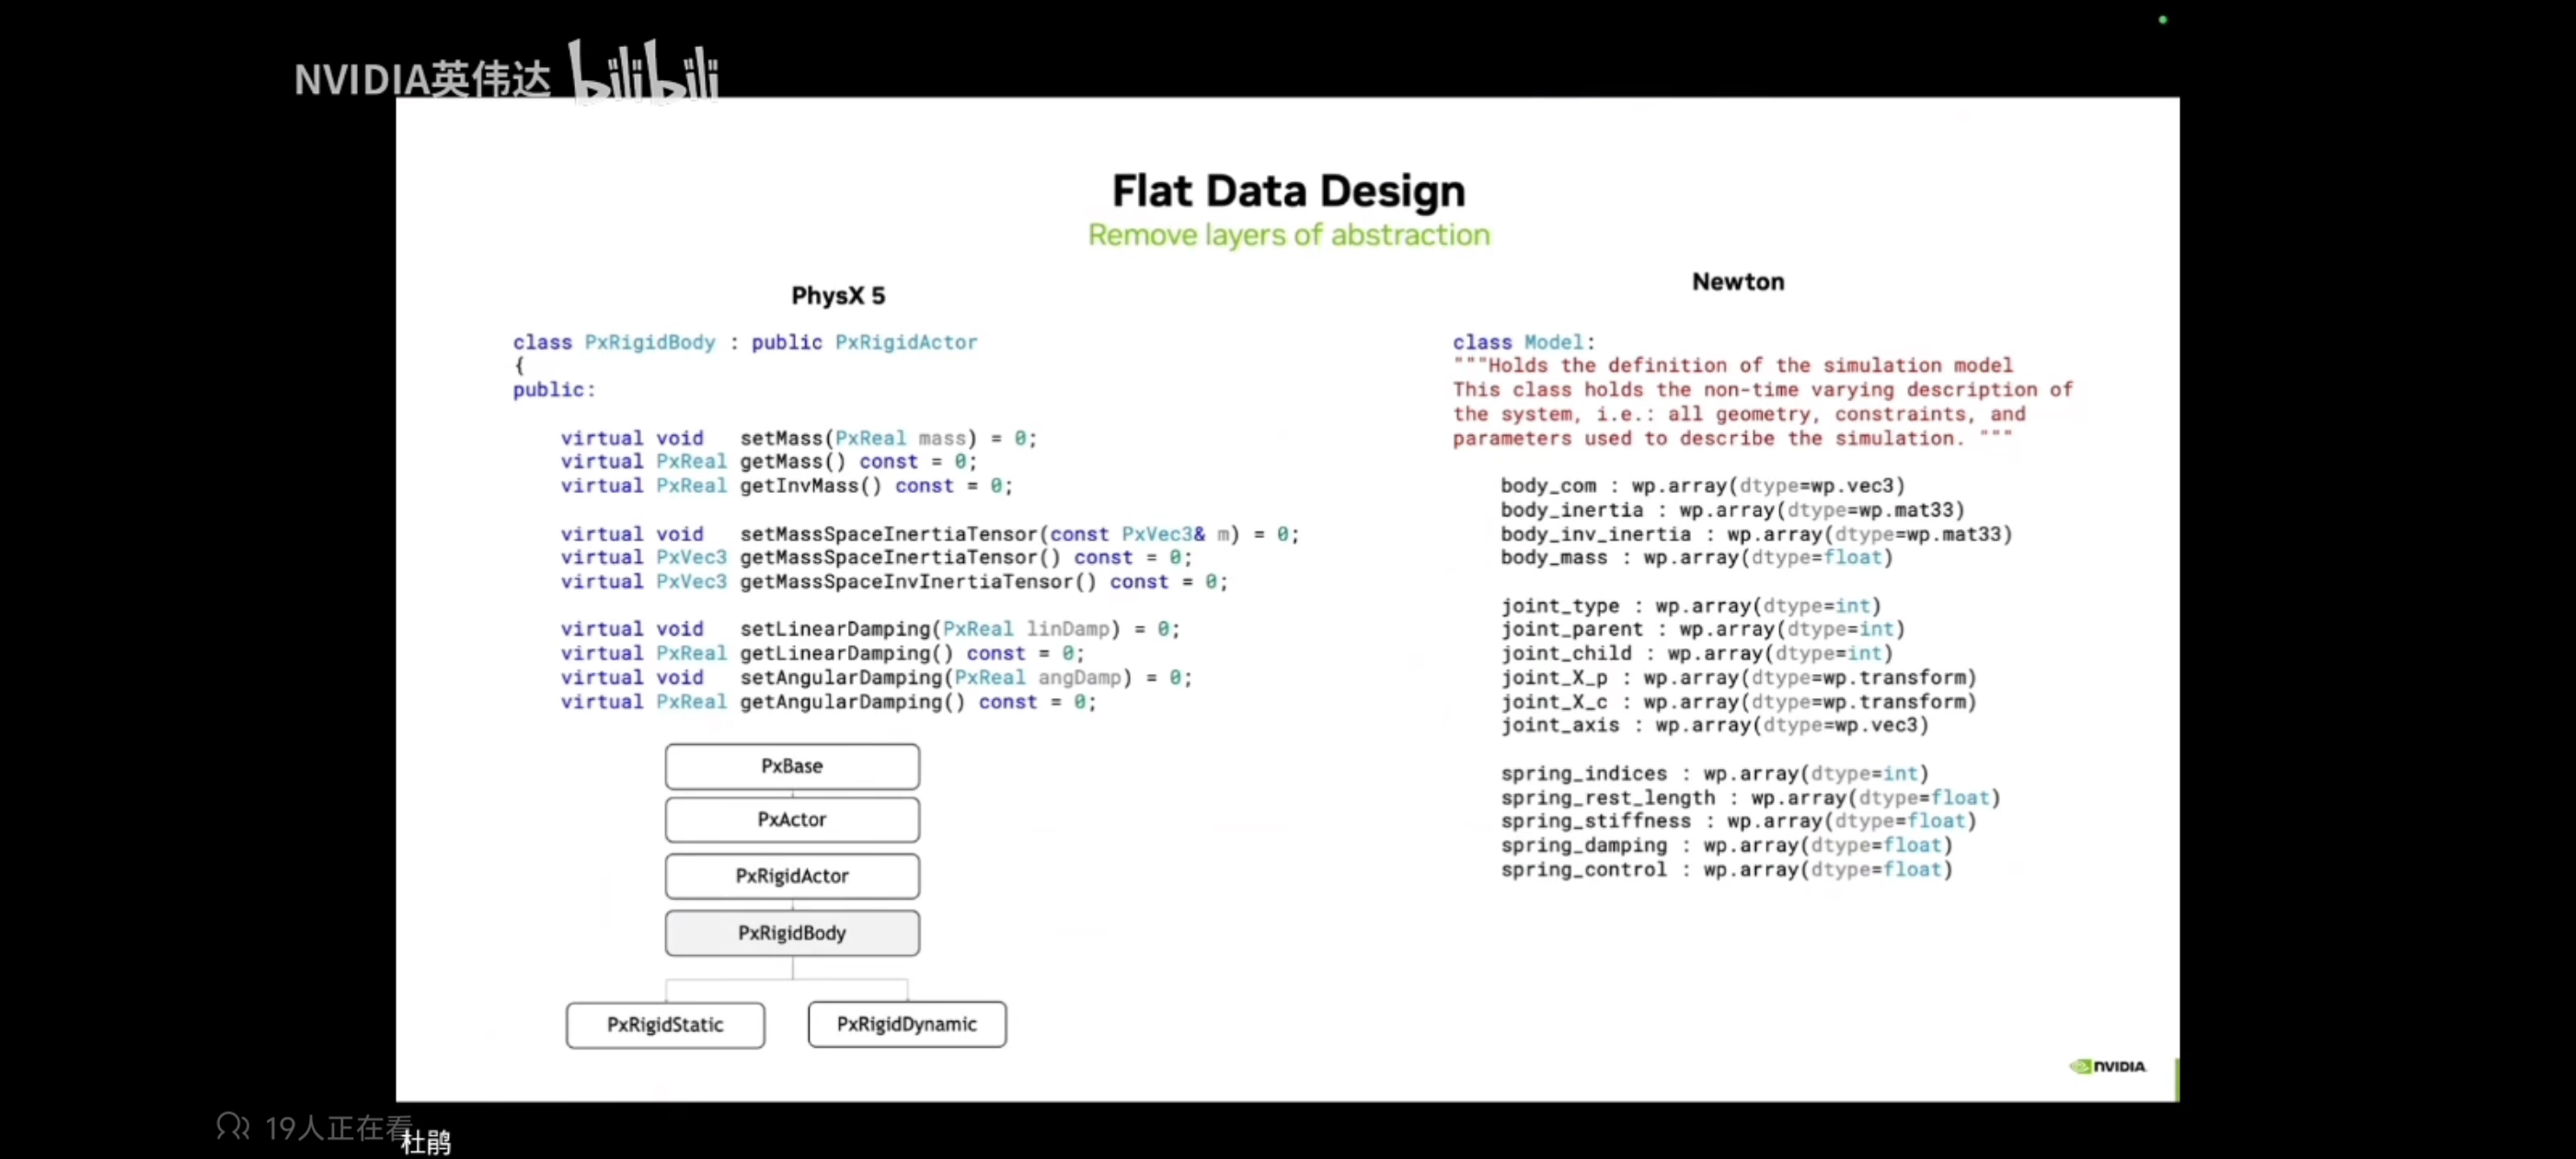Click the PxRigidStatic leaf box
Viewport: 2576px width, 1159px height.
point(665,1025)
